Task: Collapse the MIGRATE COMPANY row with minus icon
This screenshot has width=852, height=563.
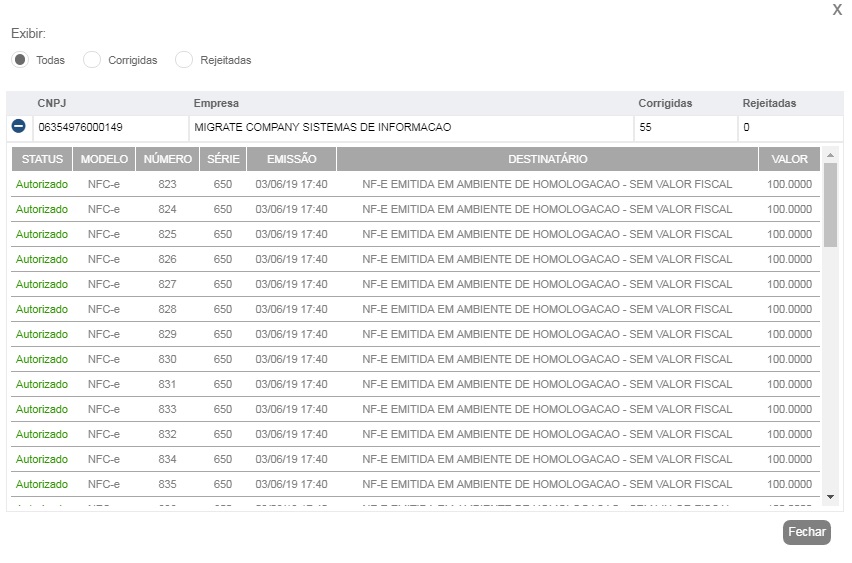Action: click(x=18, y=127)
